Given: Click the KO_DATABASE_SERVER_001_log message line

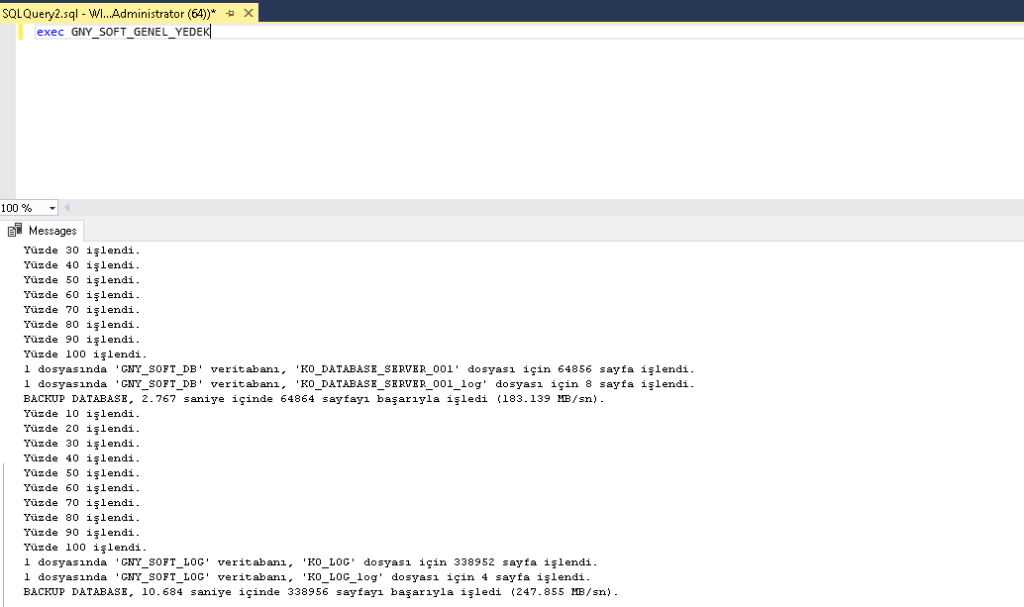Looking at the screenshot, I should (x=358, y=384).
